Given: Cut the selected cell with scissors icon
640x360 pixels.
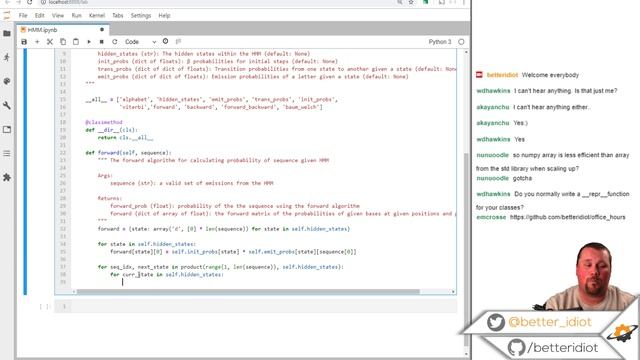Looking at the screenshot, I should coord(50,42).
